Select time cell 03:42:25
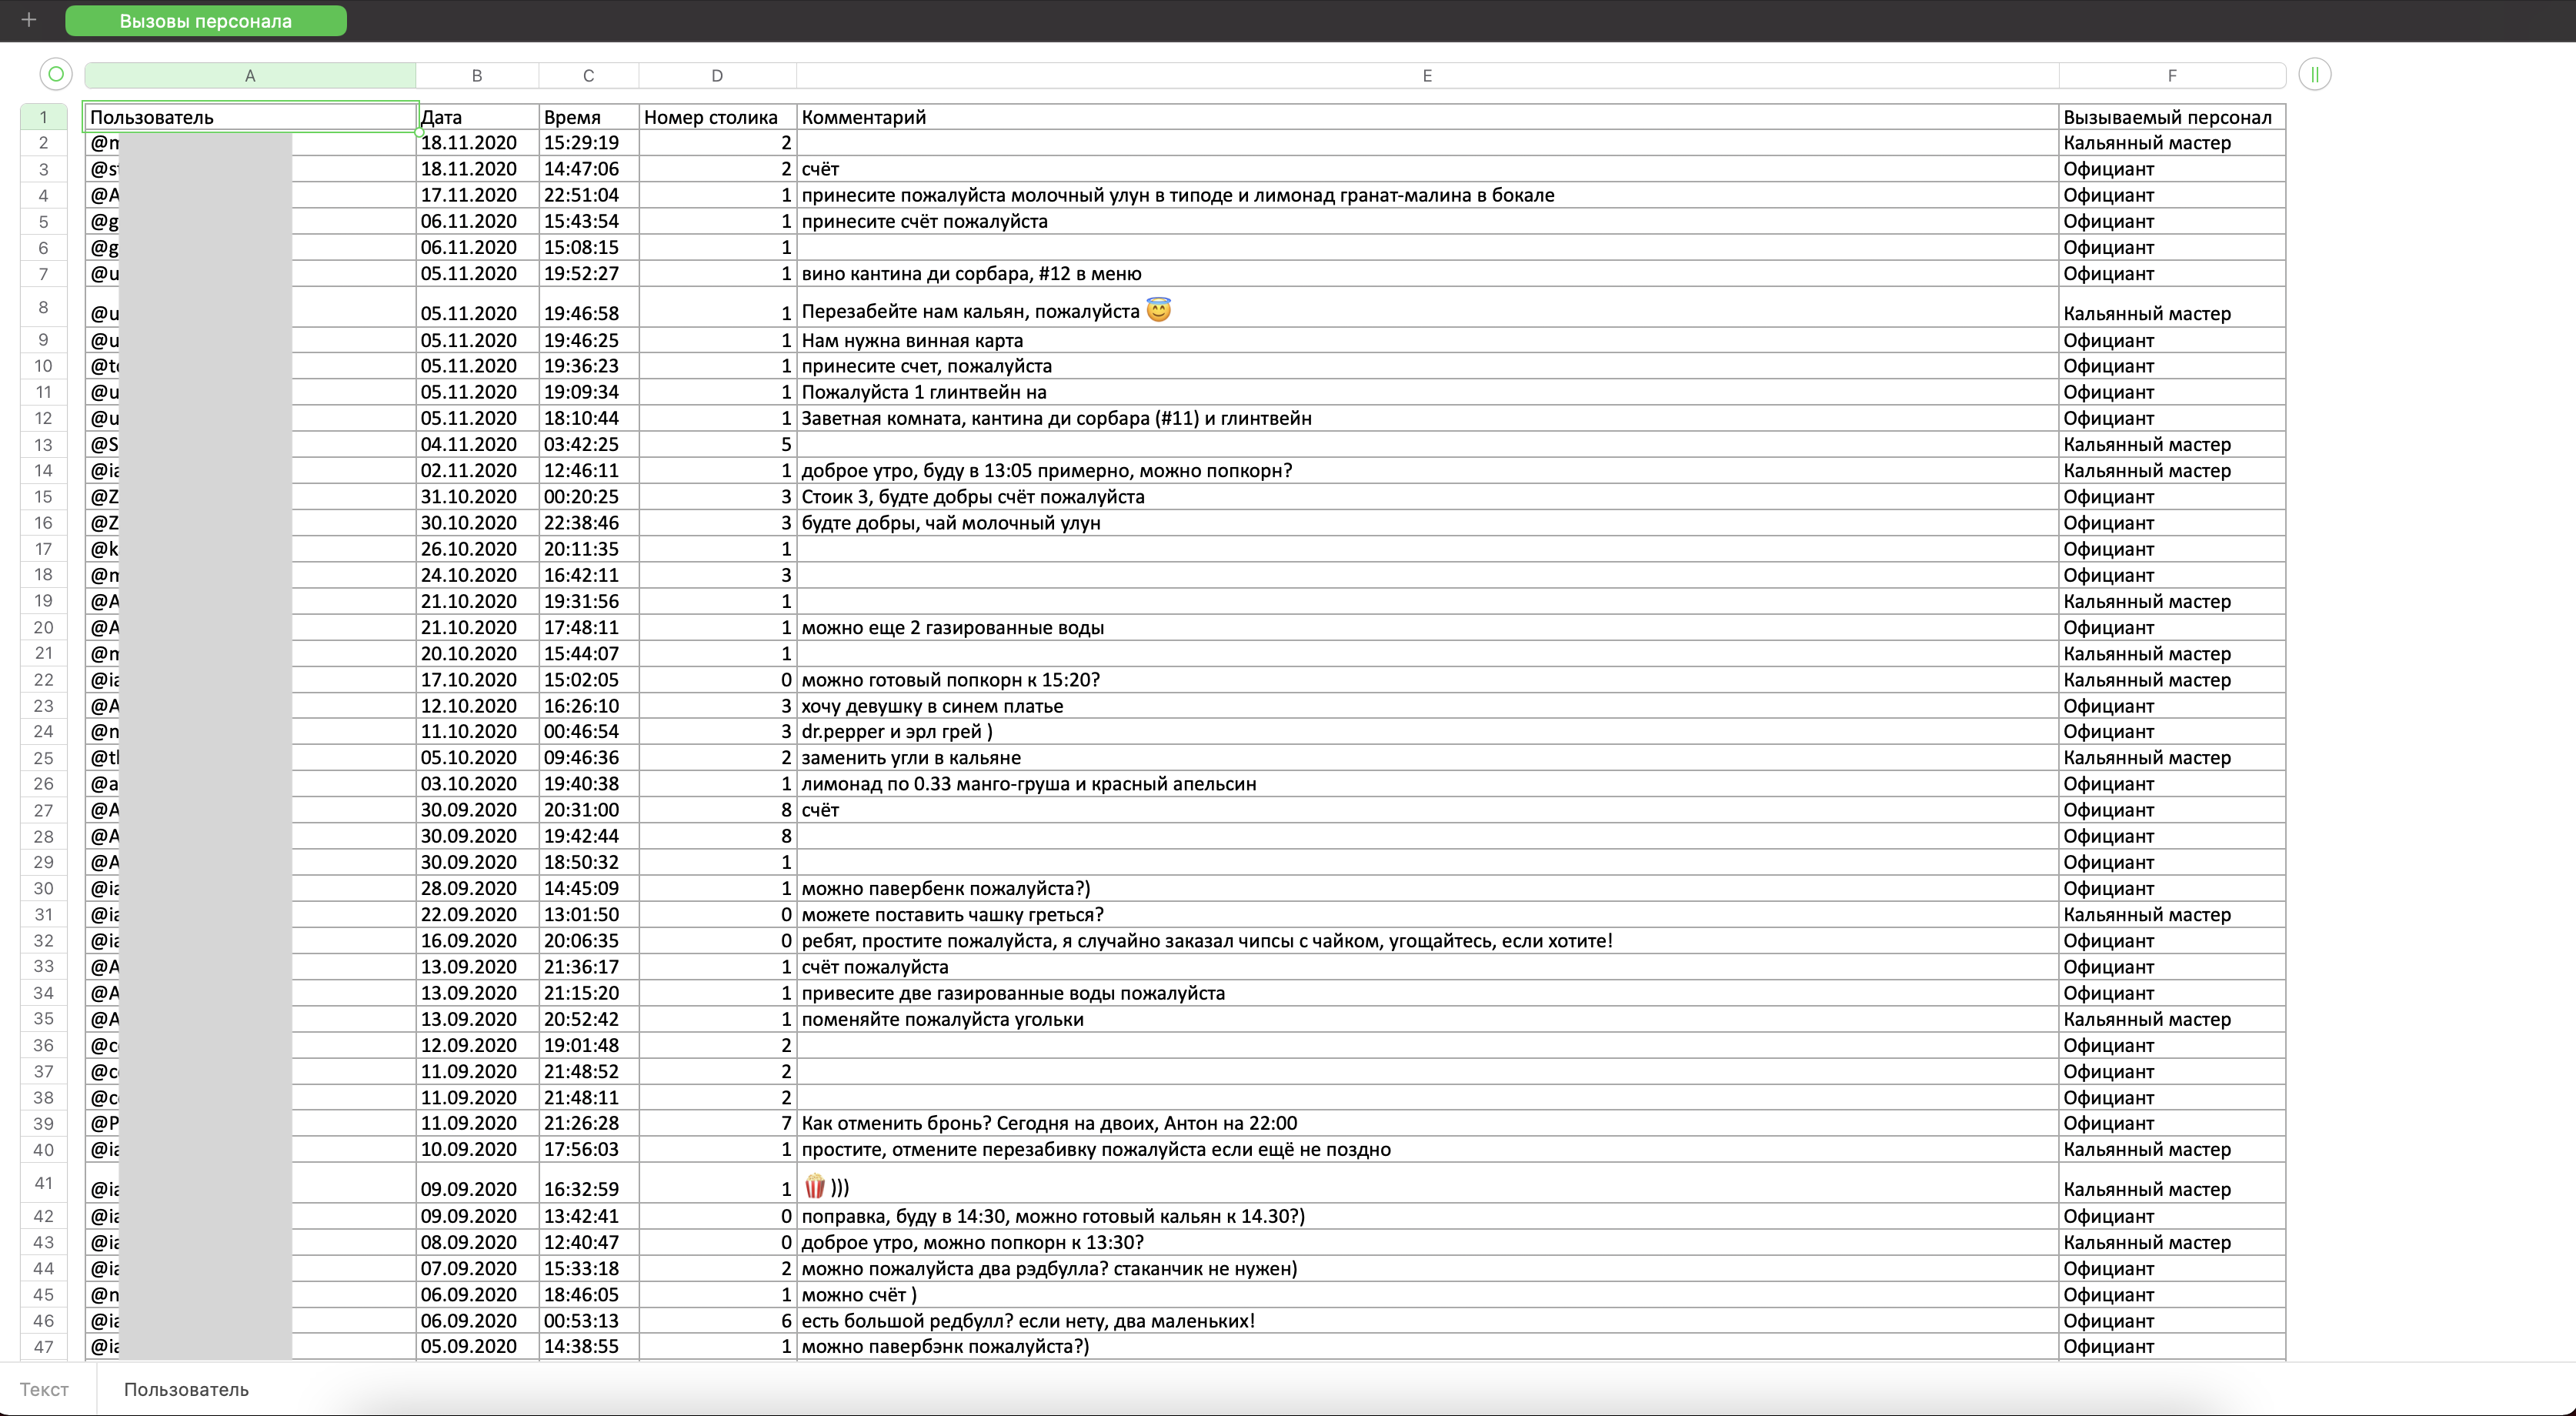The height and width of the screenshot is (1416, 2576). [x=588, y=444]
